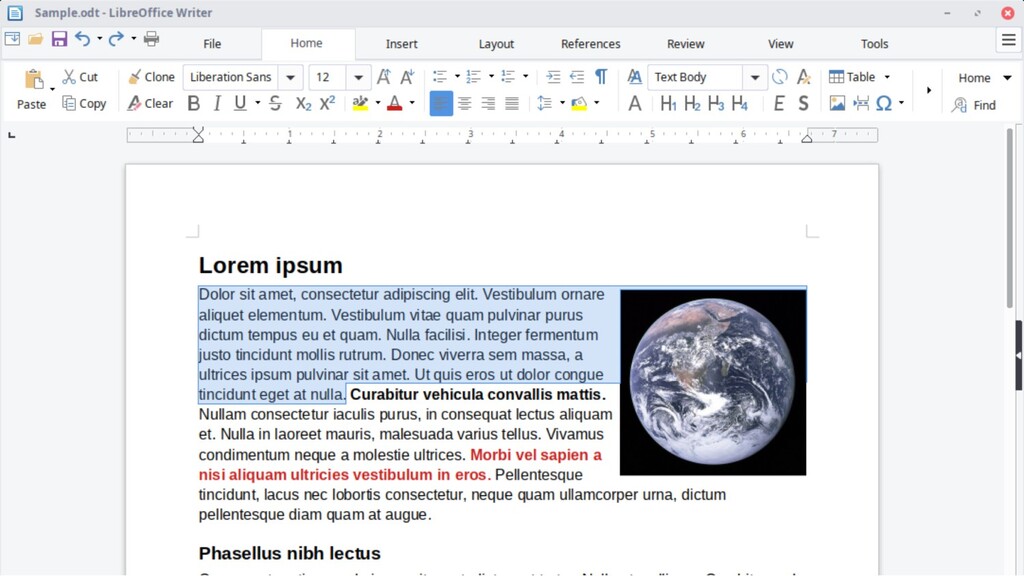Clear direct formatting
The width and height of the screenshot is (1024, 576).
coord(150,103)
